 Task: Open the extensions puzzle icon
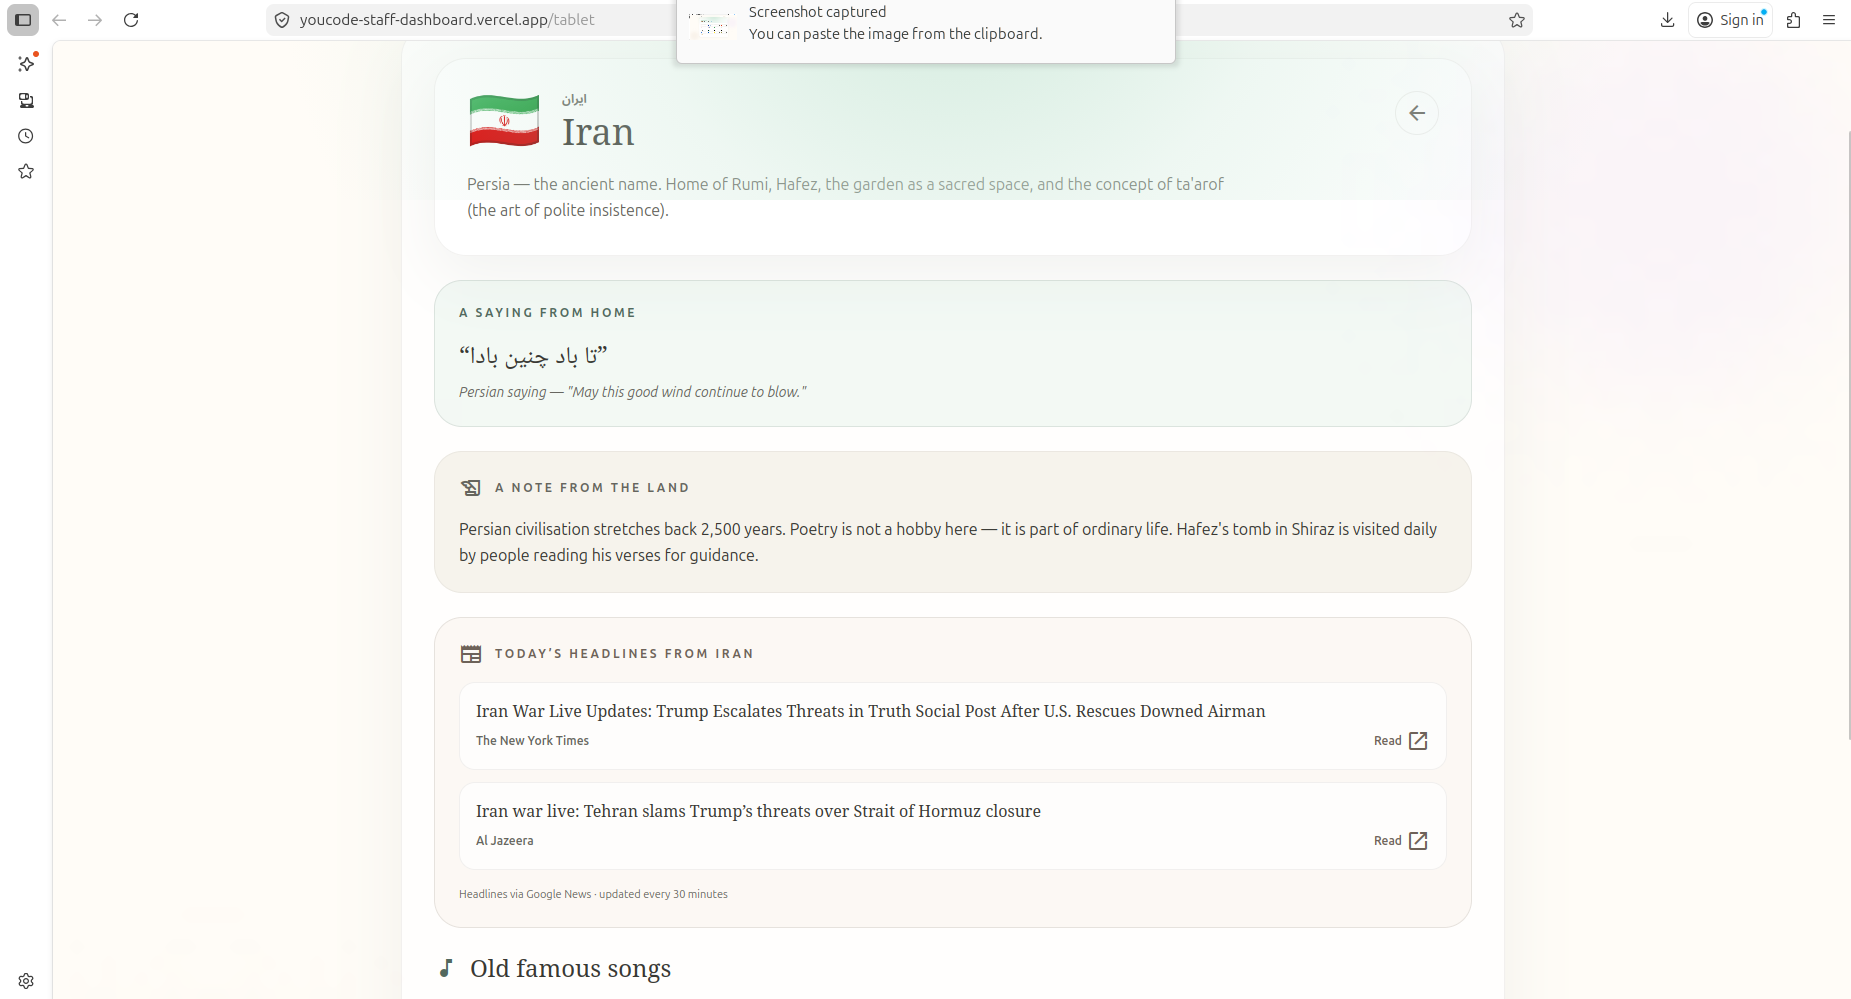point(1793,20)
